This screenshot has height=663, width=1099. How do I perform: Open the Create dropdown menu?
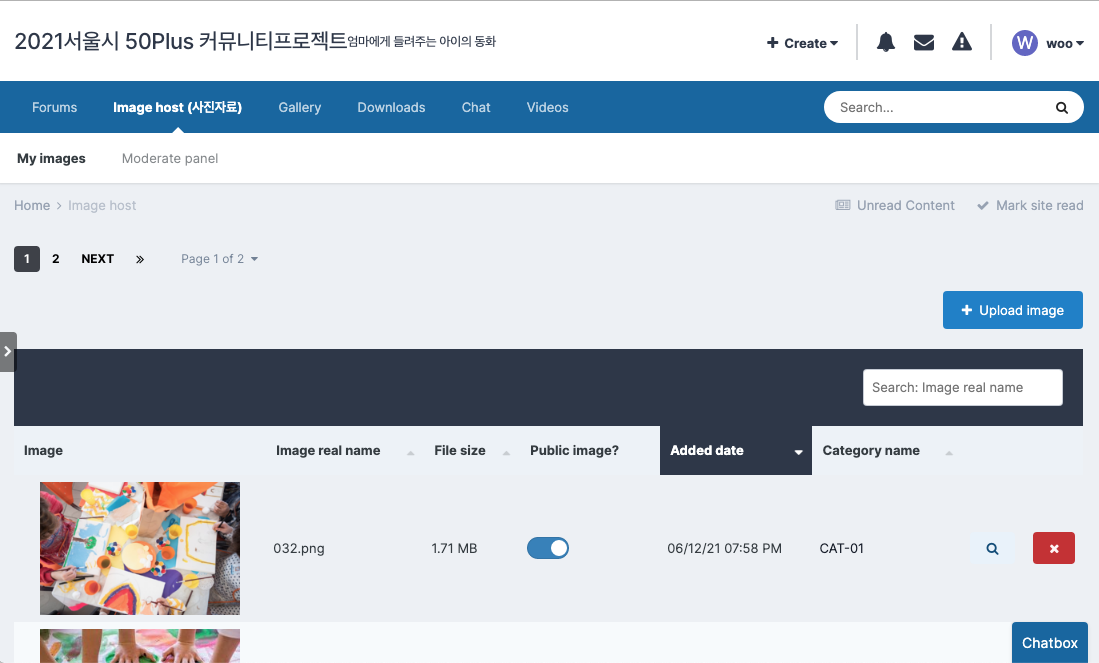tap(801, 43)
